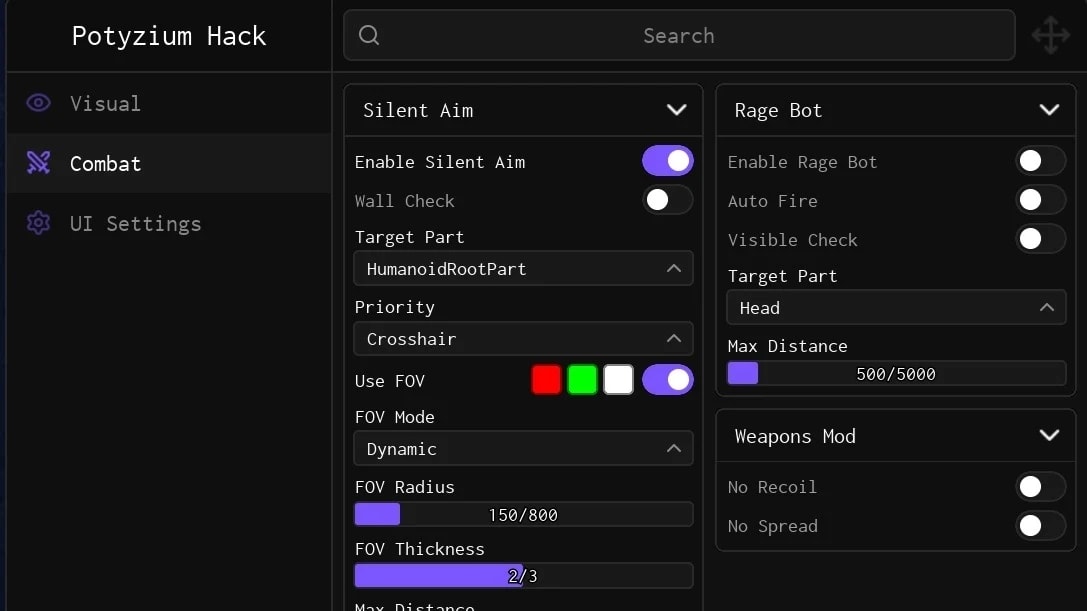The height and width of the screenshot is (611, 1087).
Task: Turn off the Use FOV toggle
Action: [x=668, y=379]
